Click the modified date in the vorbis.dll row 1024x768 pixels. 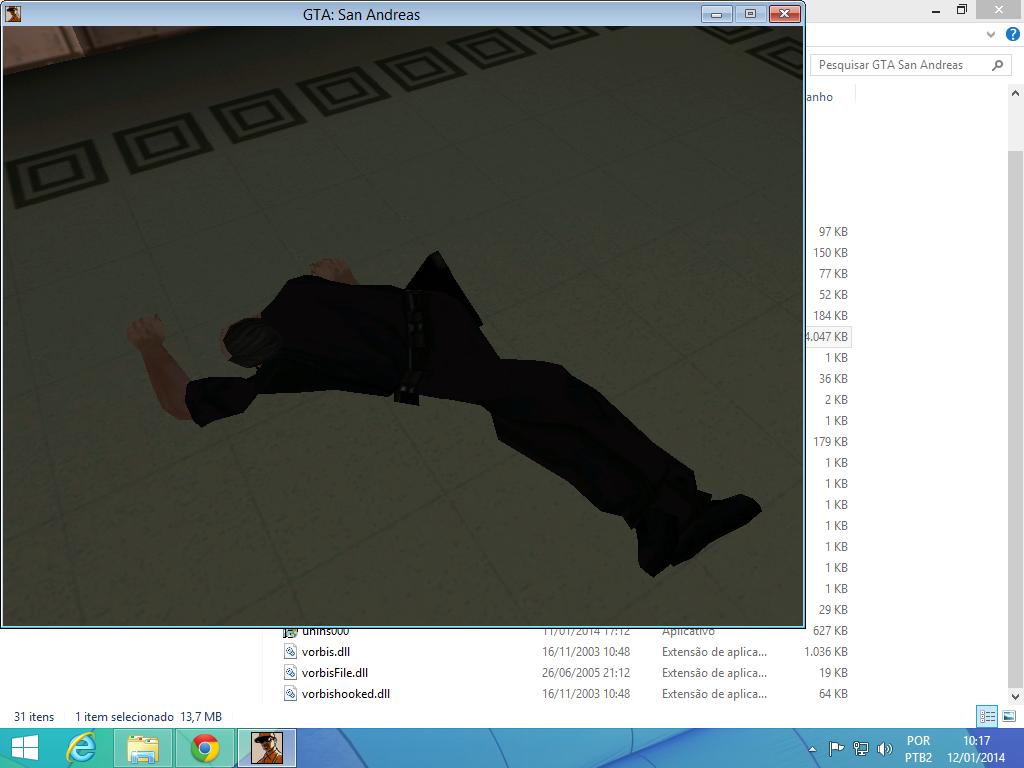(x=586, y=652)
